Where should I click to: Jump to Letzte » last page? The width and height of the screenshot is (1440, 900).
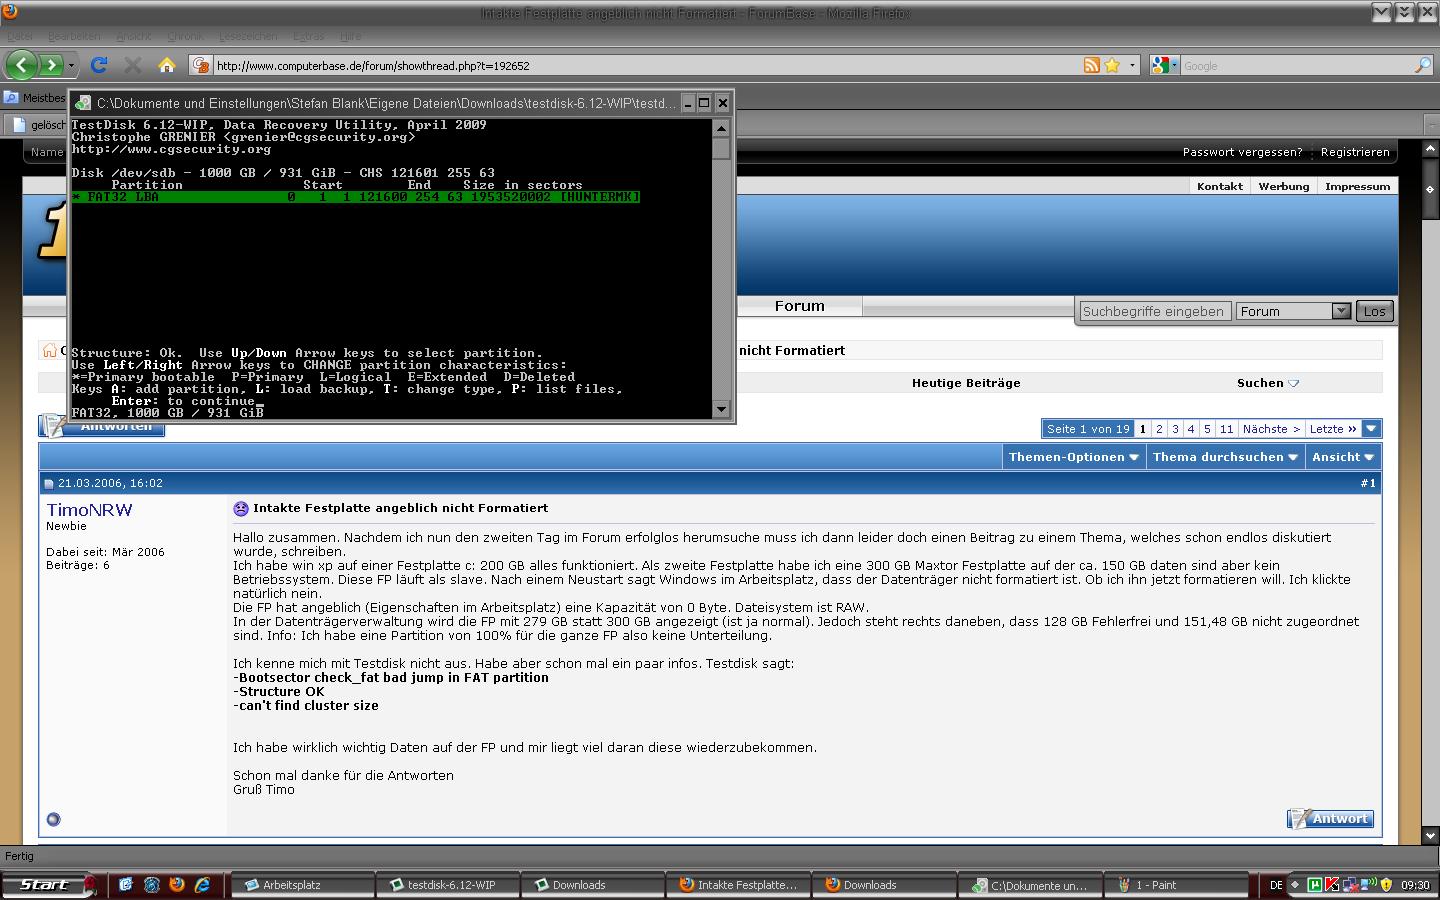click(x=1333, y=429)
